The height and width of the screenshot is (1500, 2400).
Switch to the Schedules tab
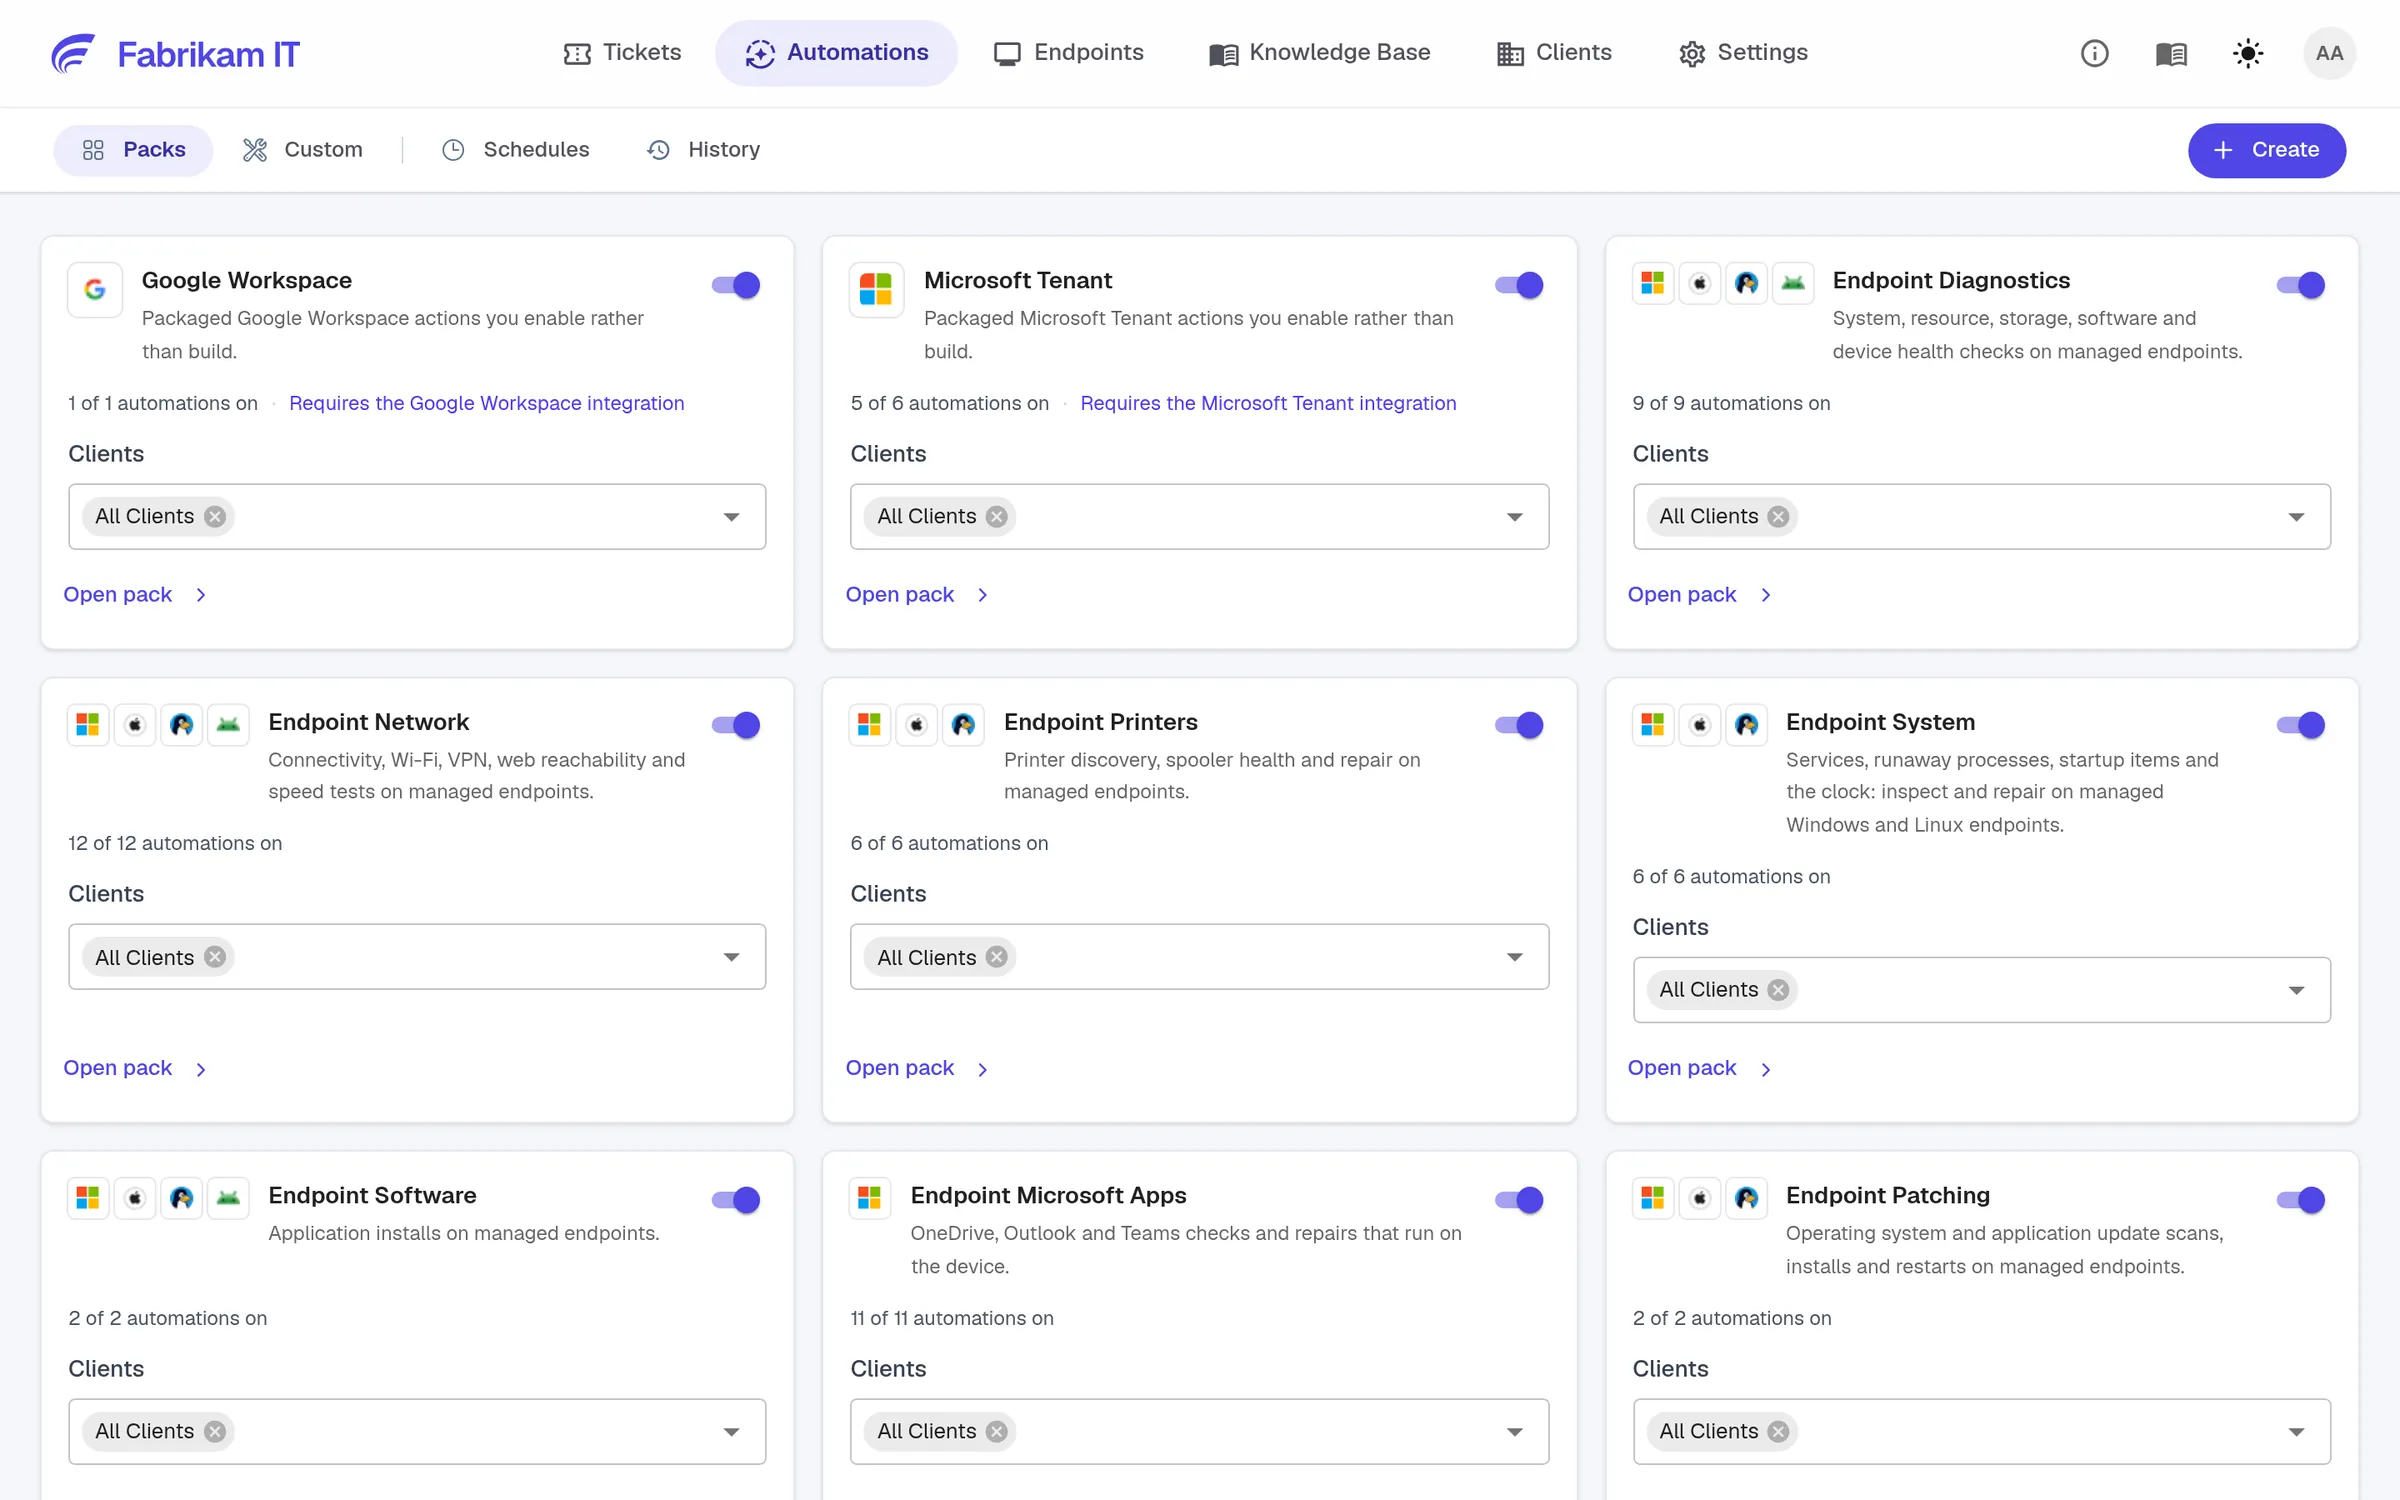(x=516, y=150)
